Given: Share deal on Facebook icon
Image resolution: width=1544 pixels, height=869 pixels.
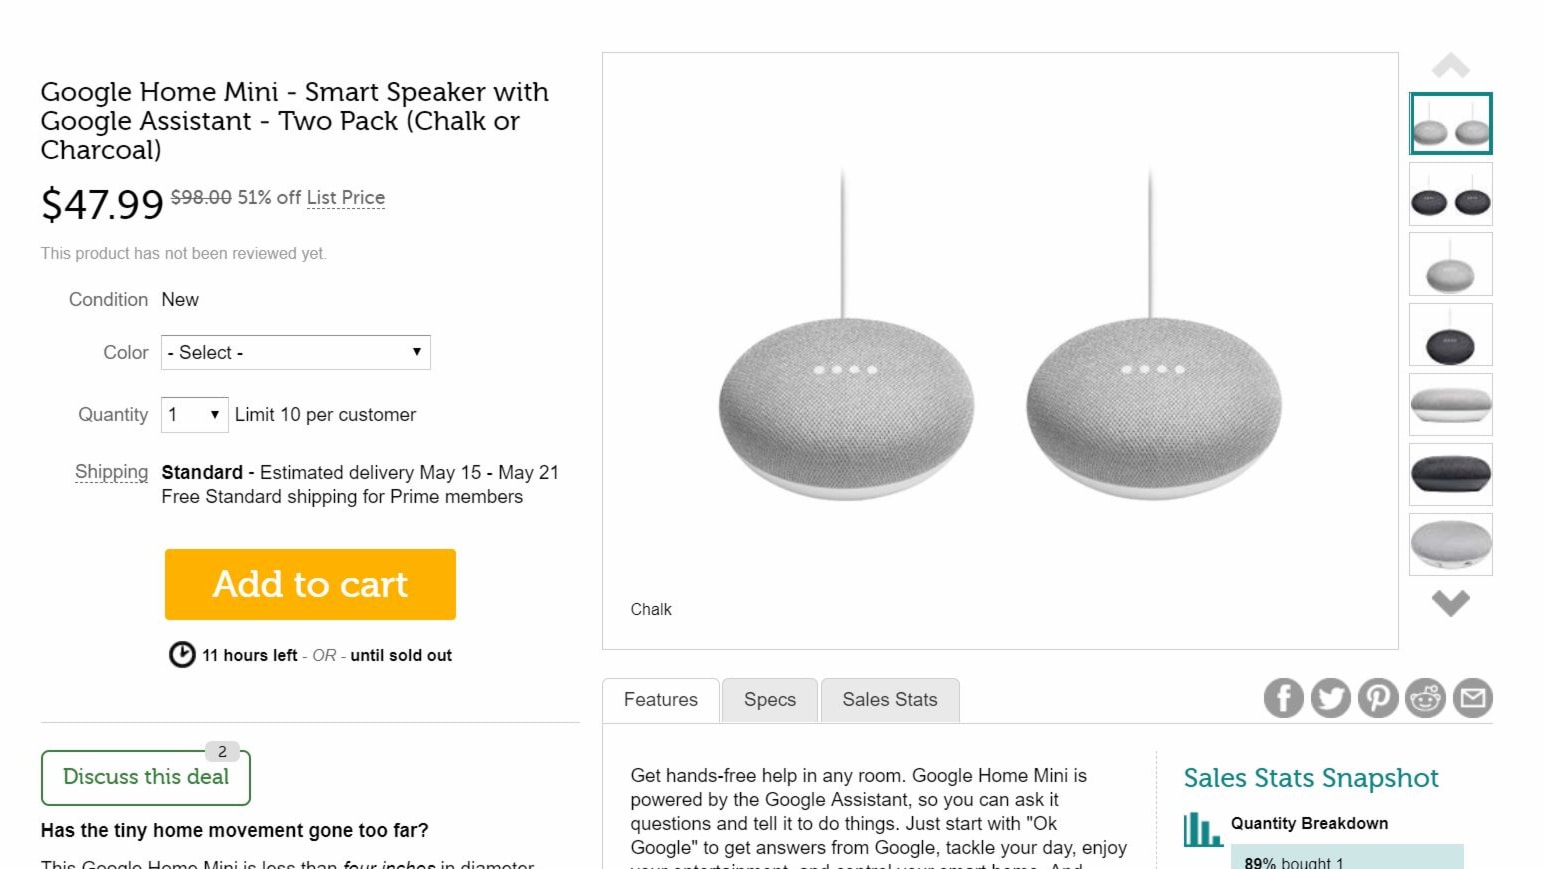Looking at the screenshot, I should (x=1283, y=698).
